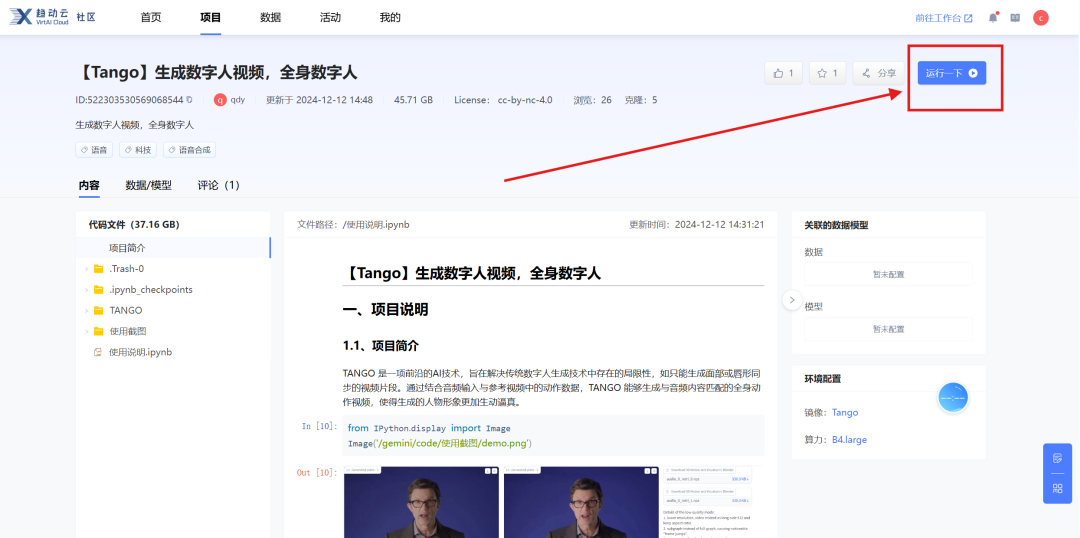Click the 代码文件 (37.16 GB) heading
This screenshot has width=1080, height=538.
(x=134, y=225)
